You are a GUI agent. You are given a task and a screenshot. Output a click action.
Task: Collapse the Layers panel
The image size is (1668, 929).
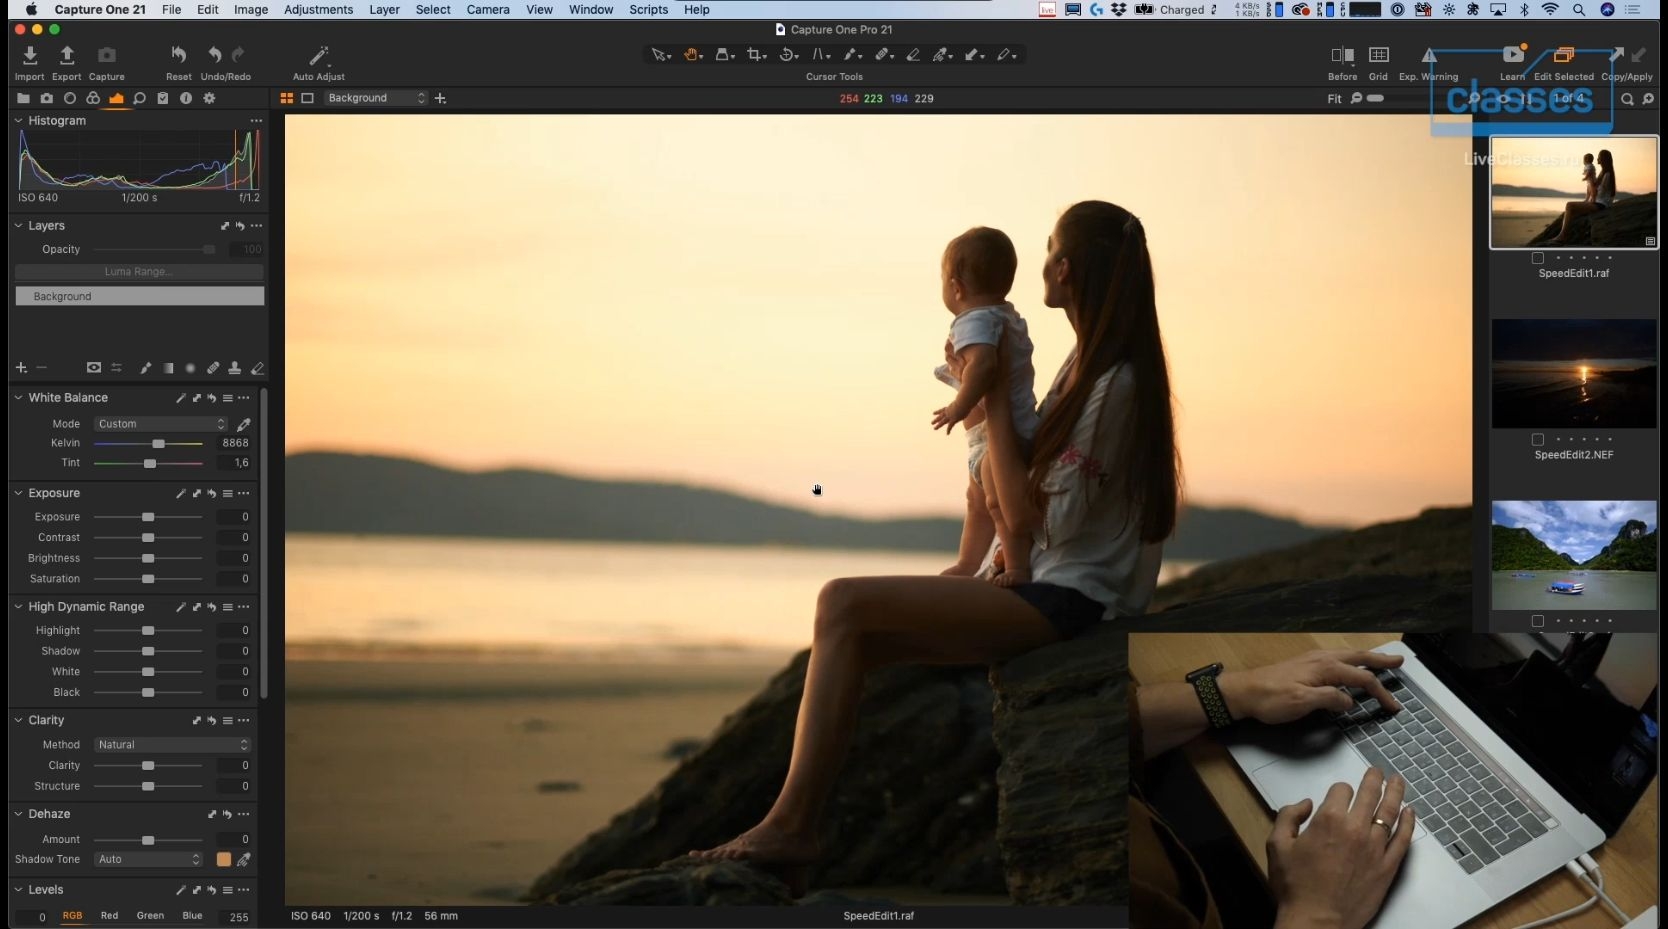[x=18, y=226]
